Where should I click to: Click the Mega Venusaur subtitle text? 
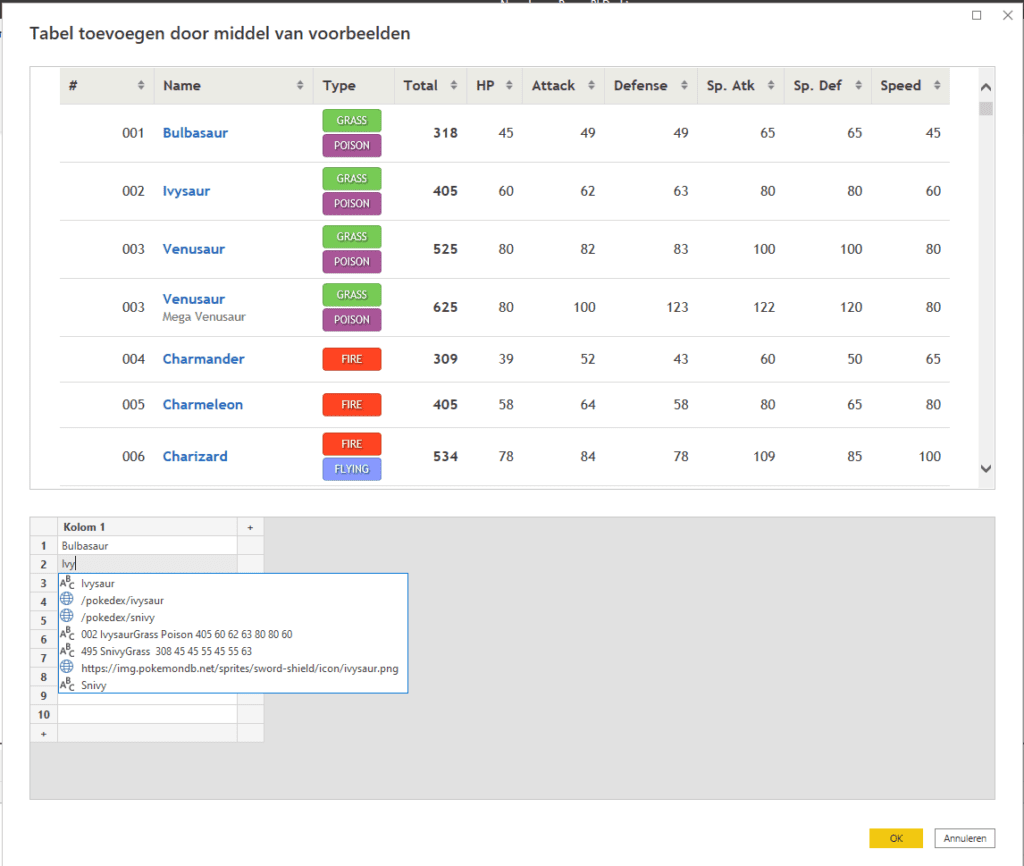(x=204, y=317)
